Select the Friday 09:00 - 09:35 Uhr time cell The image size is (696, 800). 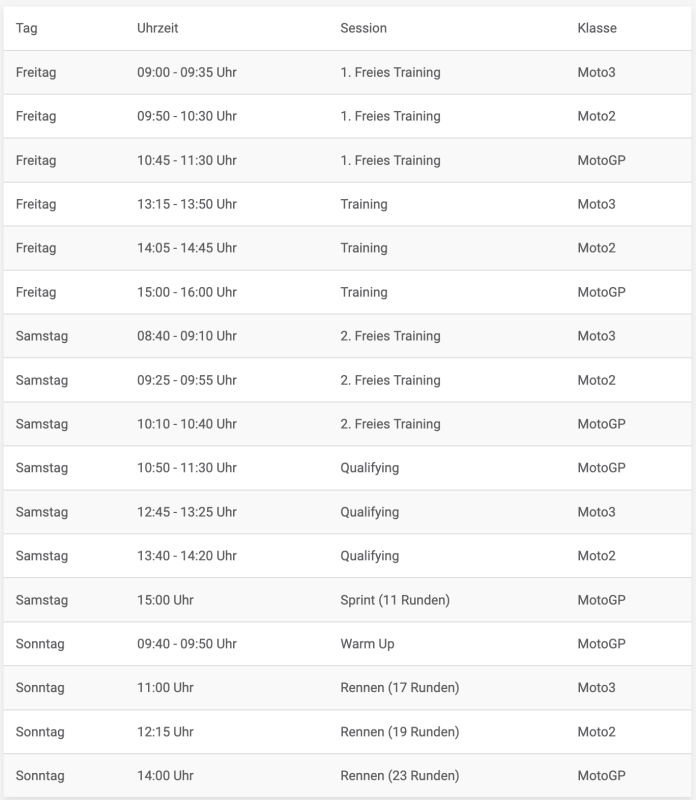(x=187, y=72)
